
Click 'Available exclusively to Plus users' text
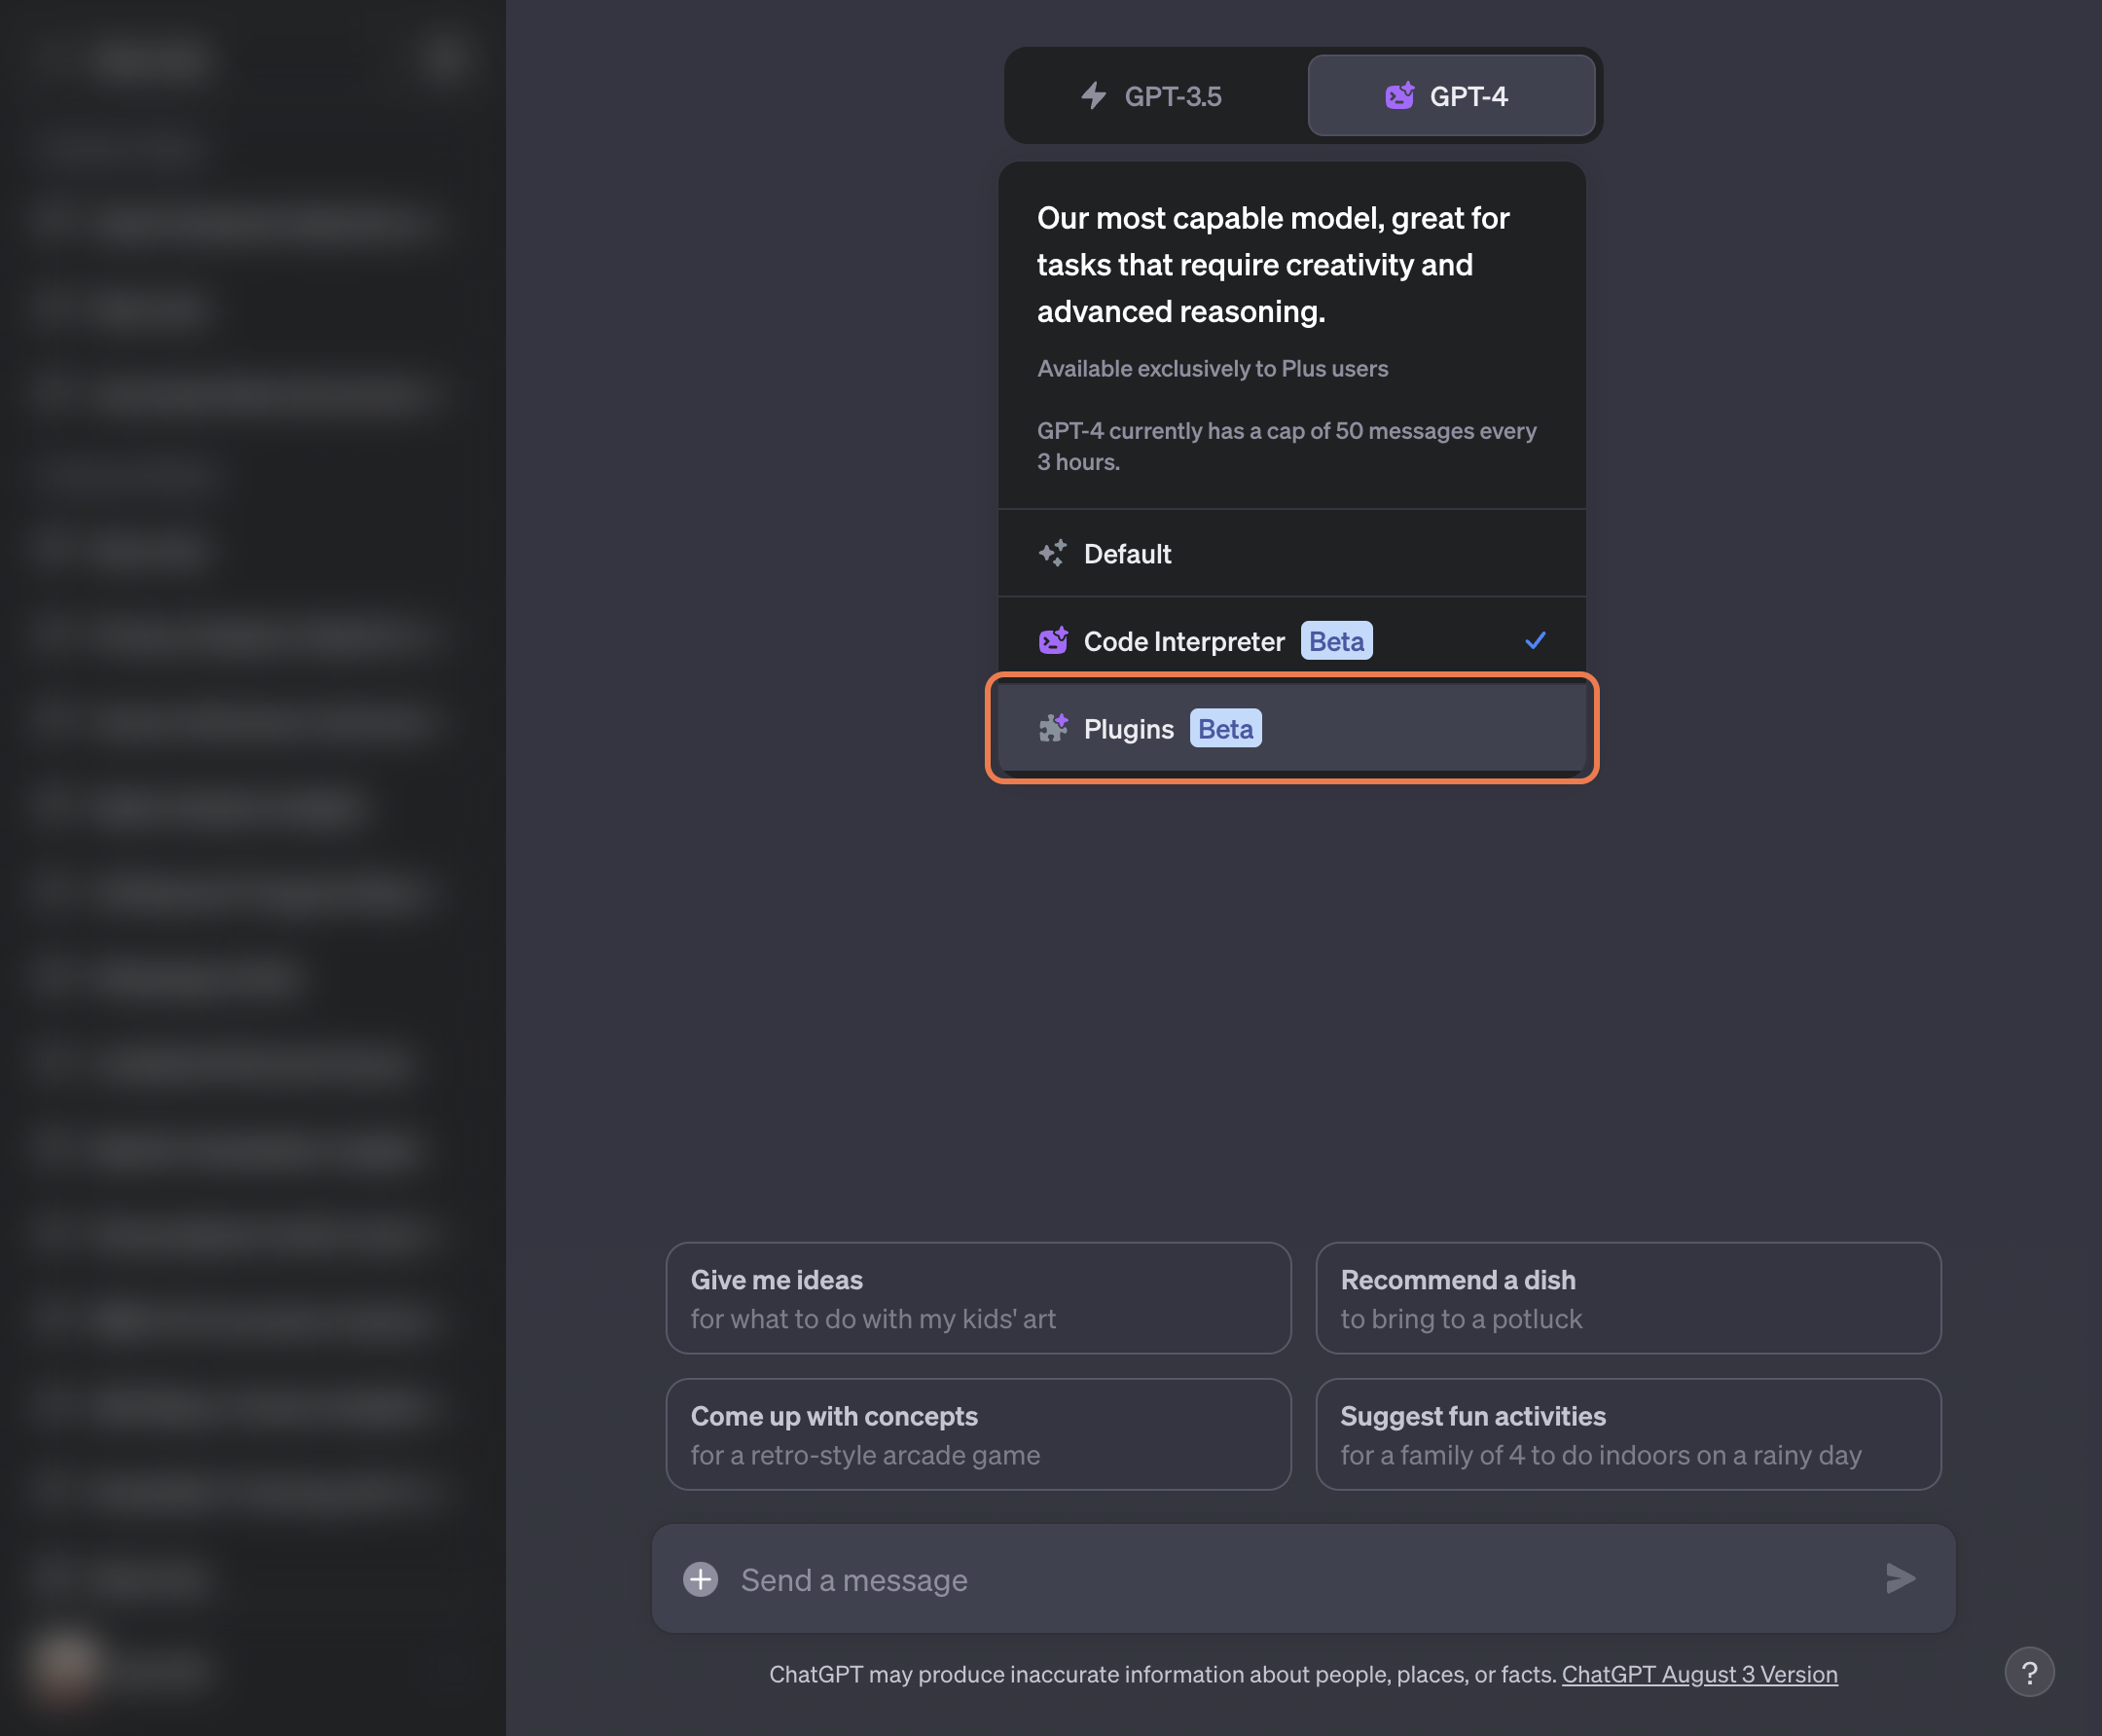click(x=1212, y=369)
